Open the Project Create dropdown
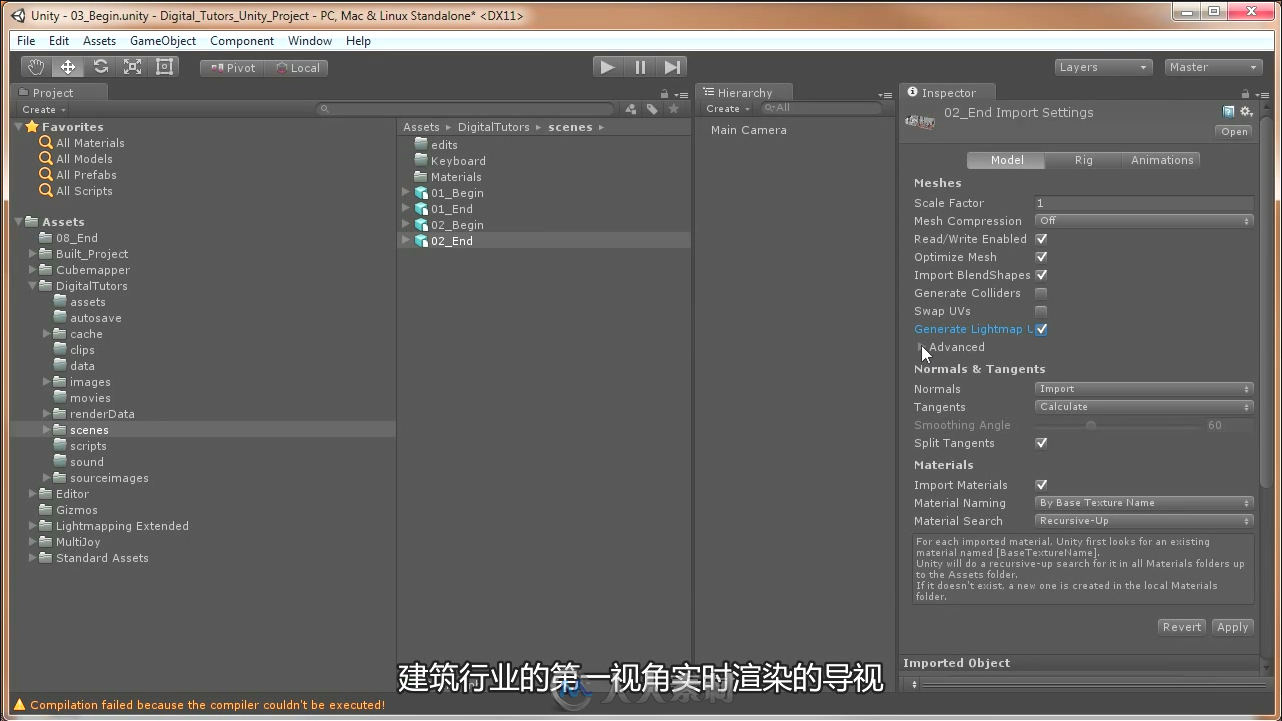The height and width of the screenshot is (721, 1282). pos(44,110)
